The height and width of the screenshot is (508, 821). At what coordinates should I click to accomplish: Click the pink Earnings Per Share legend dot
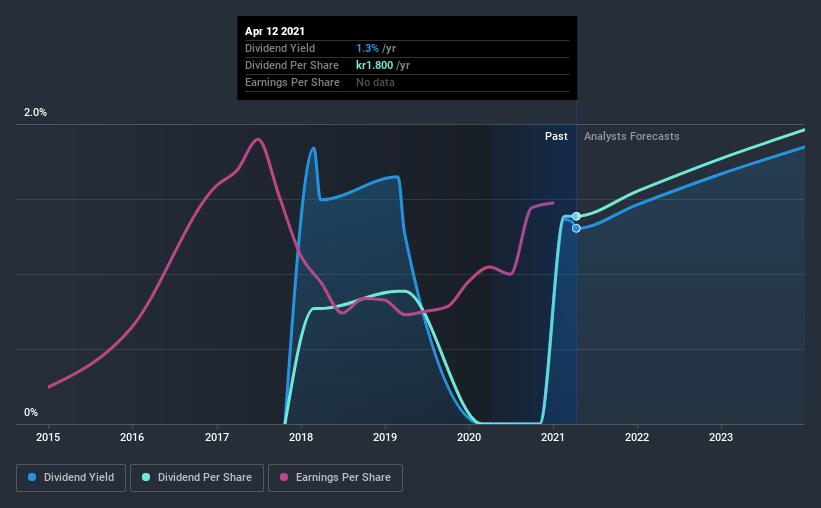tap(284, 477)
